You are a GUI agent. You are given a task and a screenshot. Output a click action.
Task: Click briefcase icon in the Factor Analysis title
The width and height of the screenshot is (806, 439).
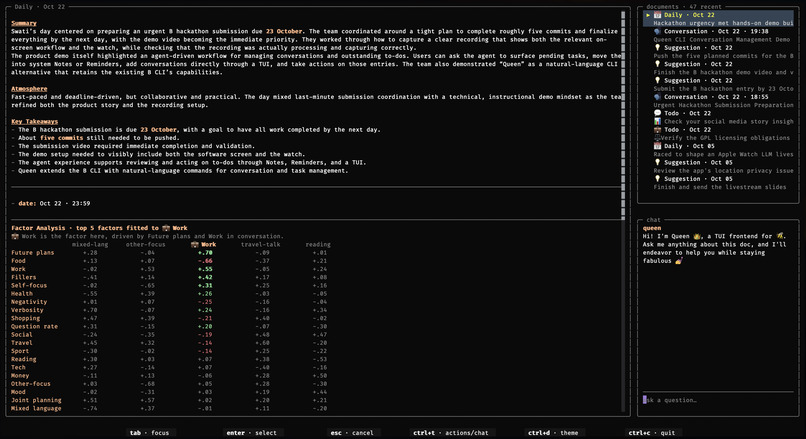[x=166, y=228]
